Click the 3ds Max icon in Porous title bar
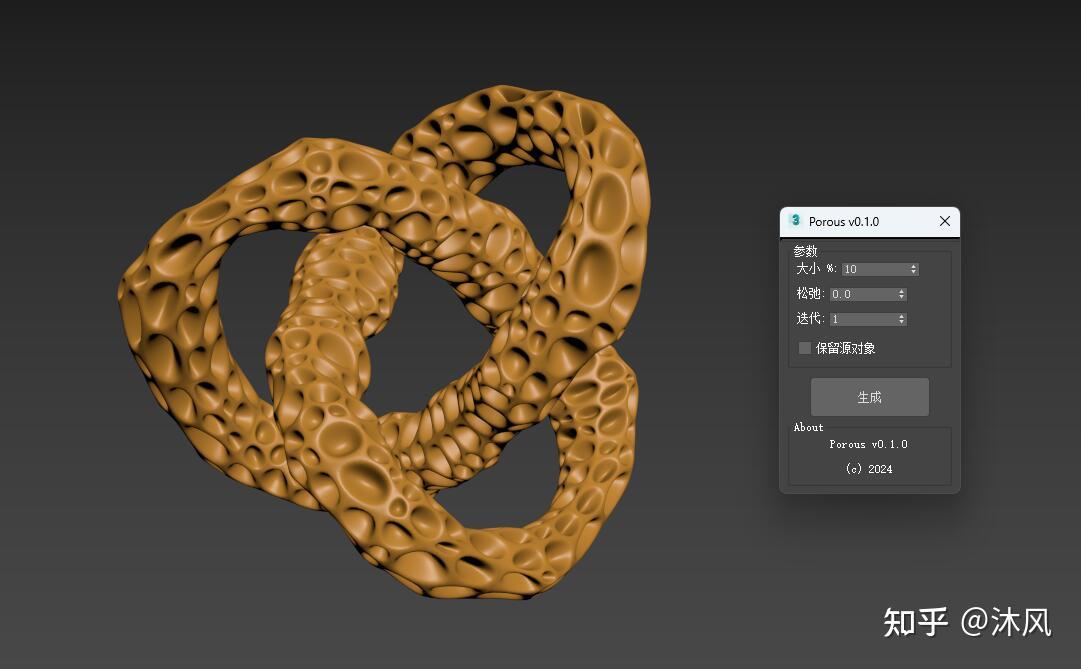Screen dimensions: 1081x669 pos(795,221)
